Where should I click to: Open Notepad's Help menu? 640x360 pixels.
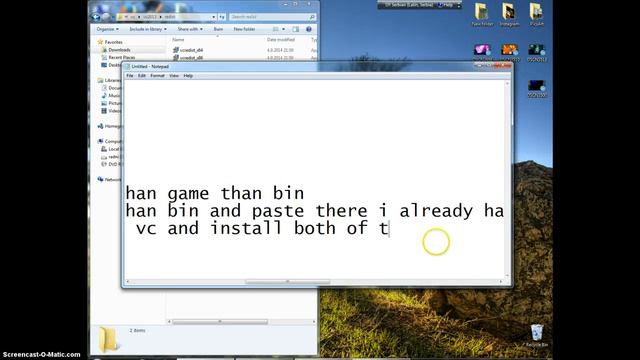pyautogui.click(x=188, y=76)
